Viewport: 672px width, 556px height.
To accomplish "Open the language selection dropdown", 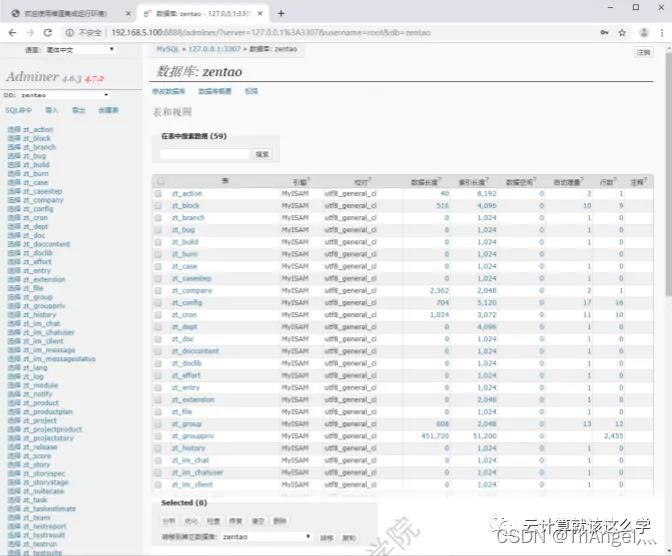I will coord(80,50).
